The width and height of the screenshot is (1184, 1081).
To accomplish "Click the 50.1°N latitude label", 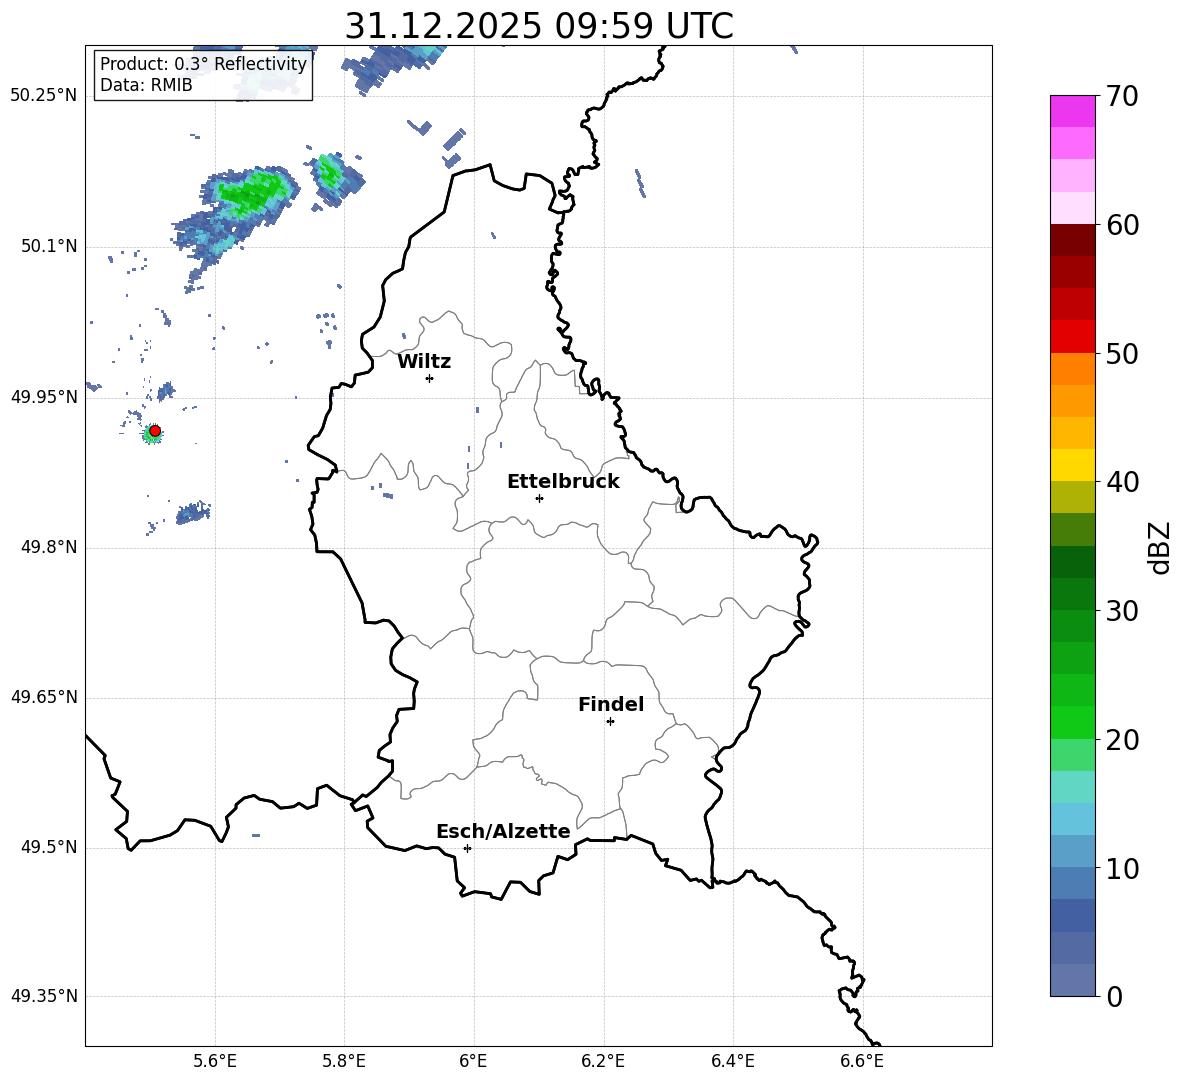I will click(x=49, y=247).
